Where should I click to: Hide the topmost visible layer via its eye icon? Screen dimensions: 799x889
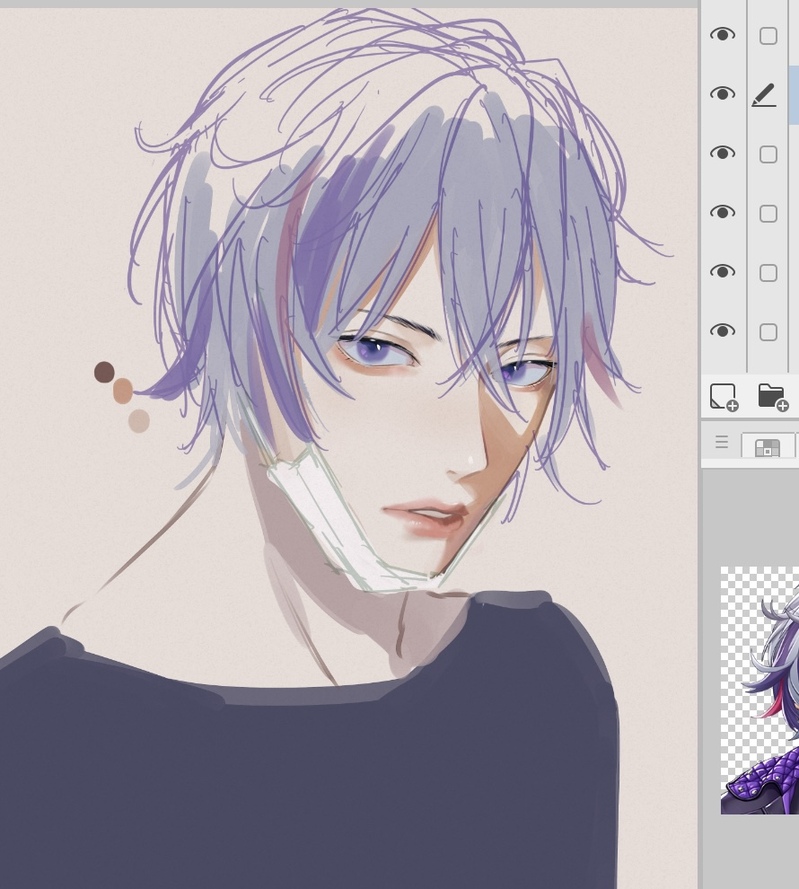point(722,35)
